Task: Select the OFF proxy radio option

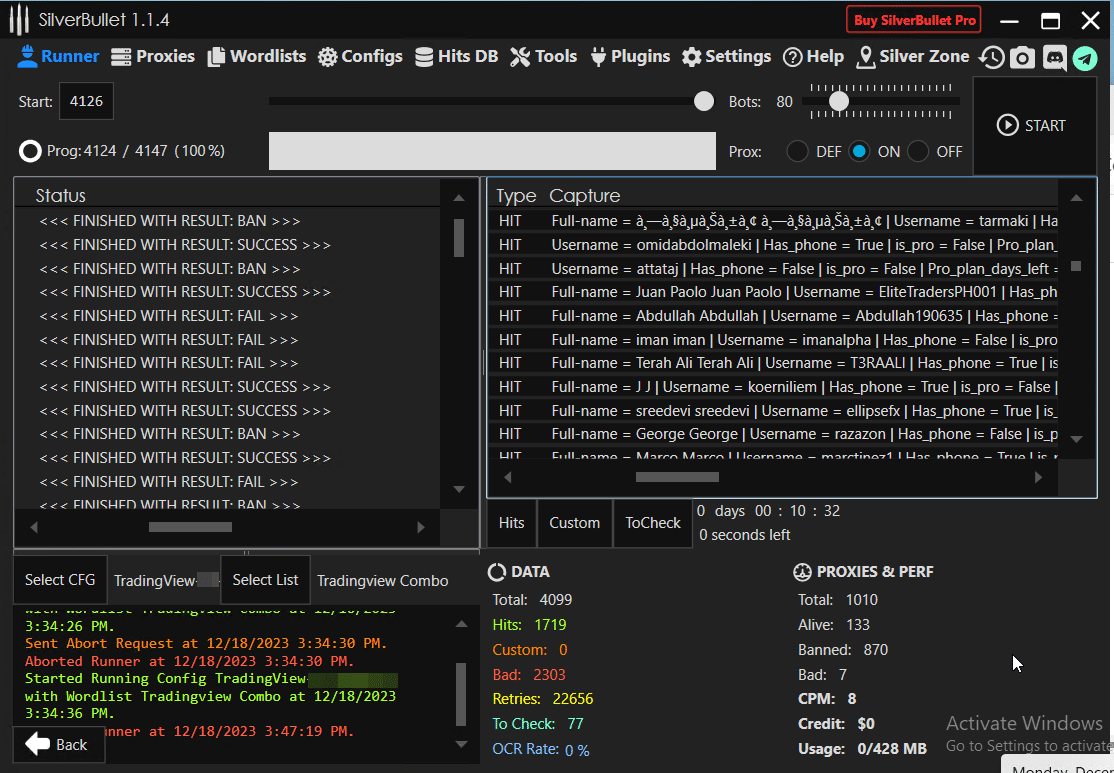Action: coord(919,152)
